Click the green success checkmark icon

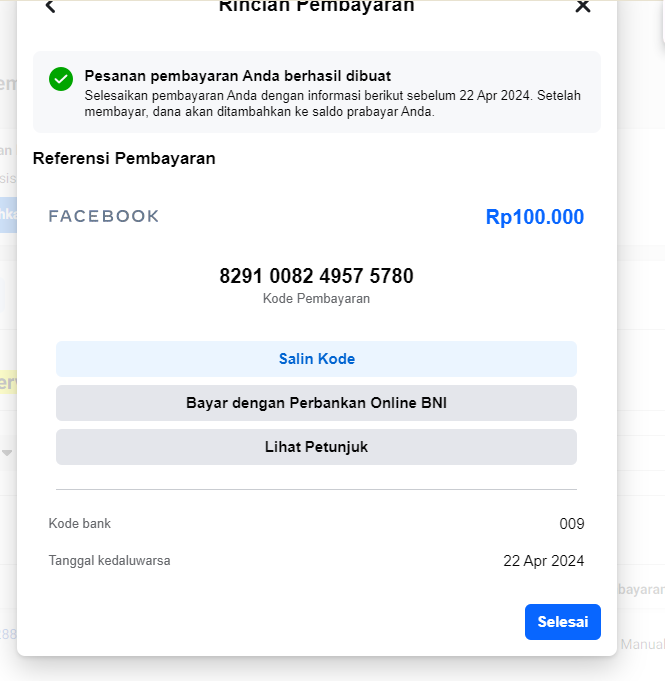tap(61, 79)
